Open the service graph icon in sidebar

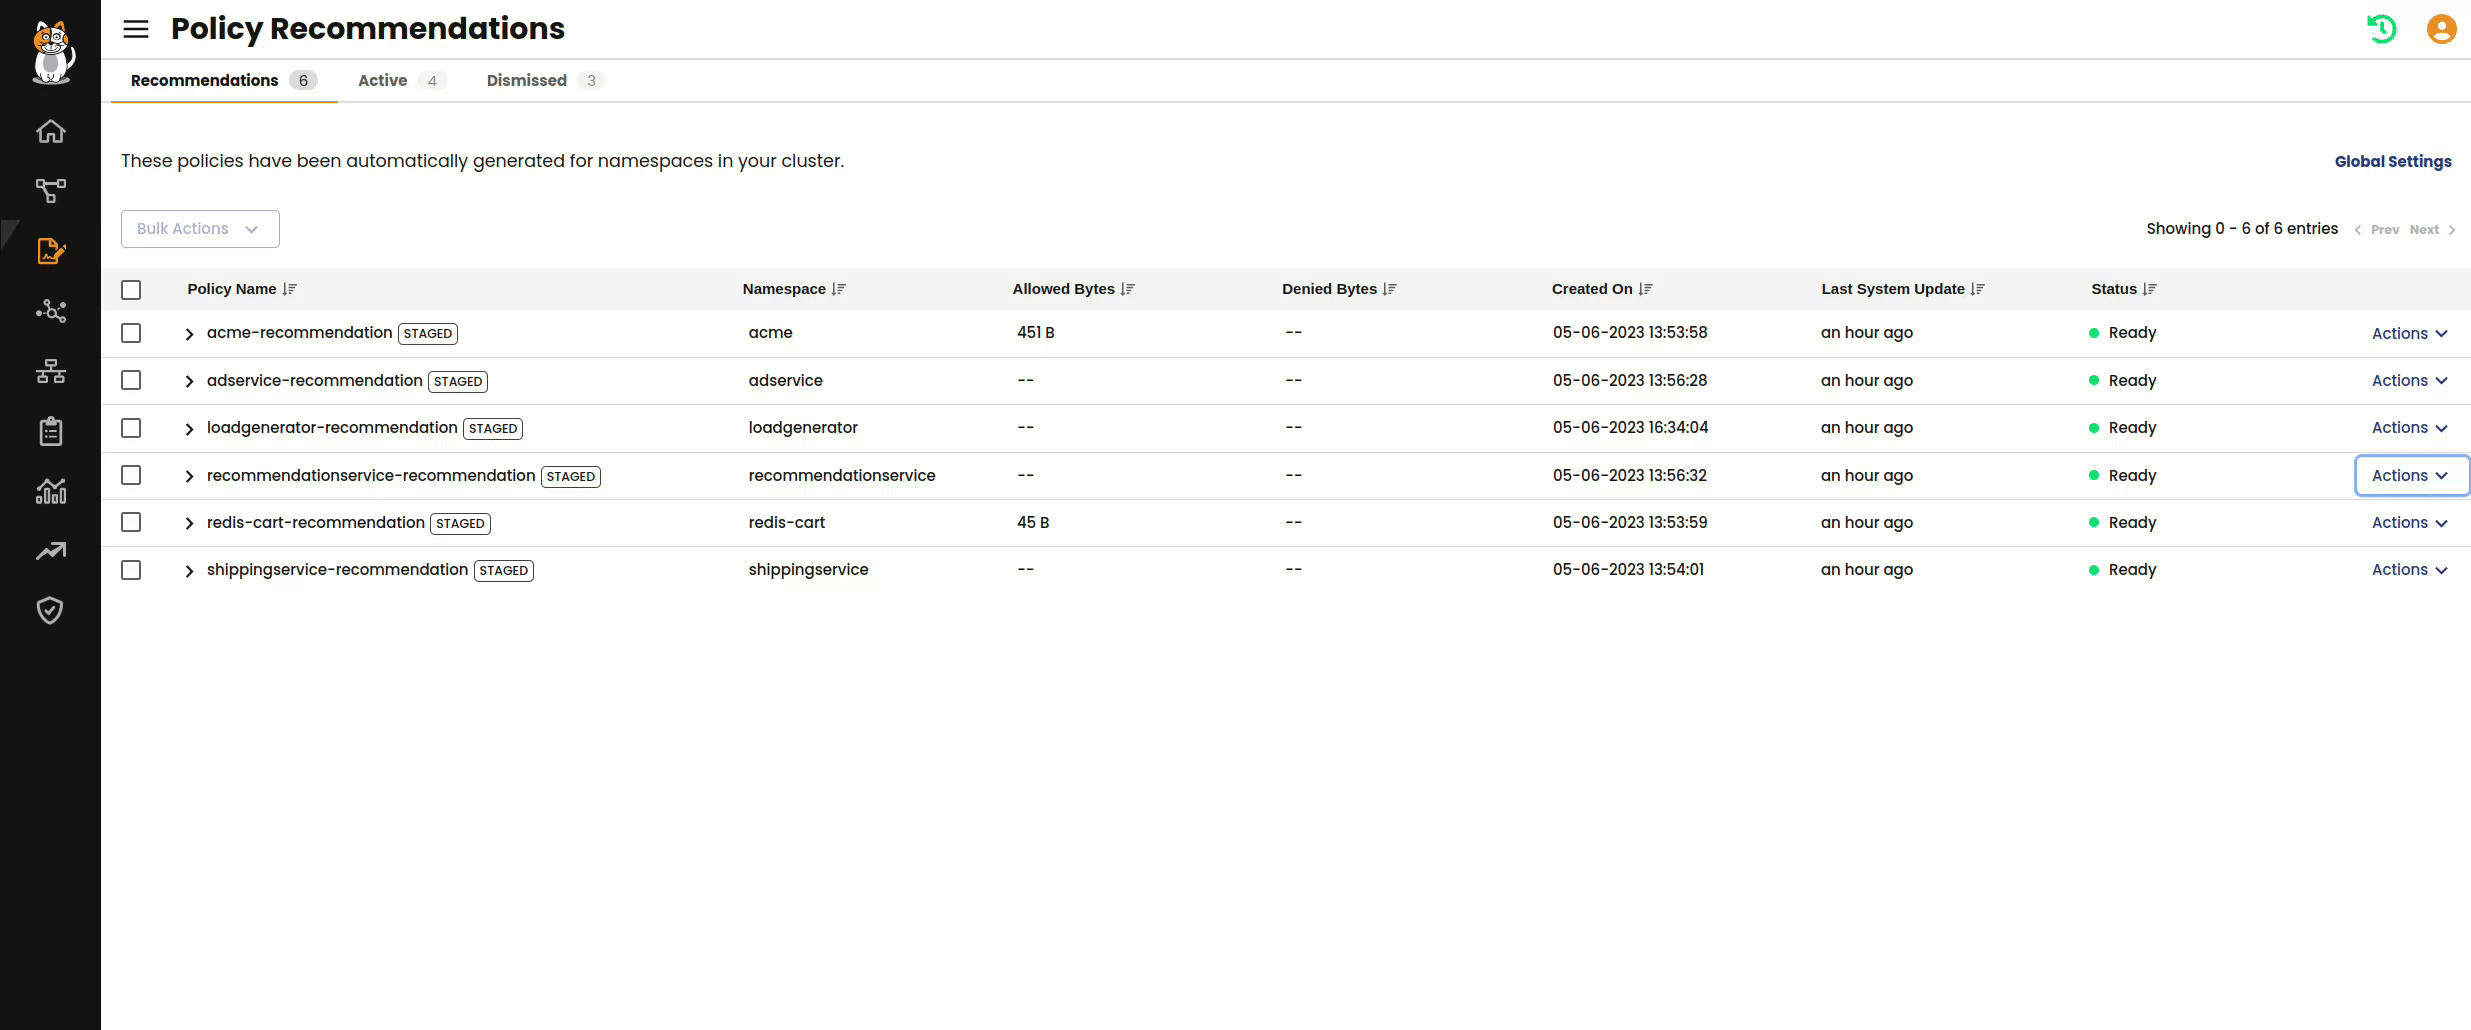(51, 191)
